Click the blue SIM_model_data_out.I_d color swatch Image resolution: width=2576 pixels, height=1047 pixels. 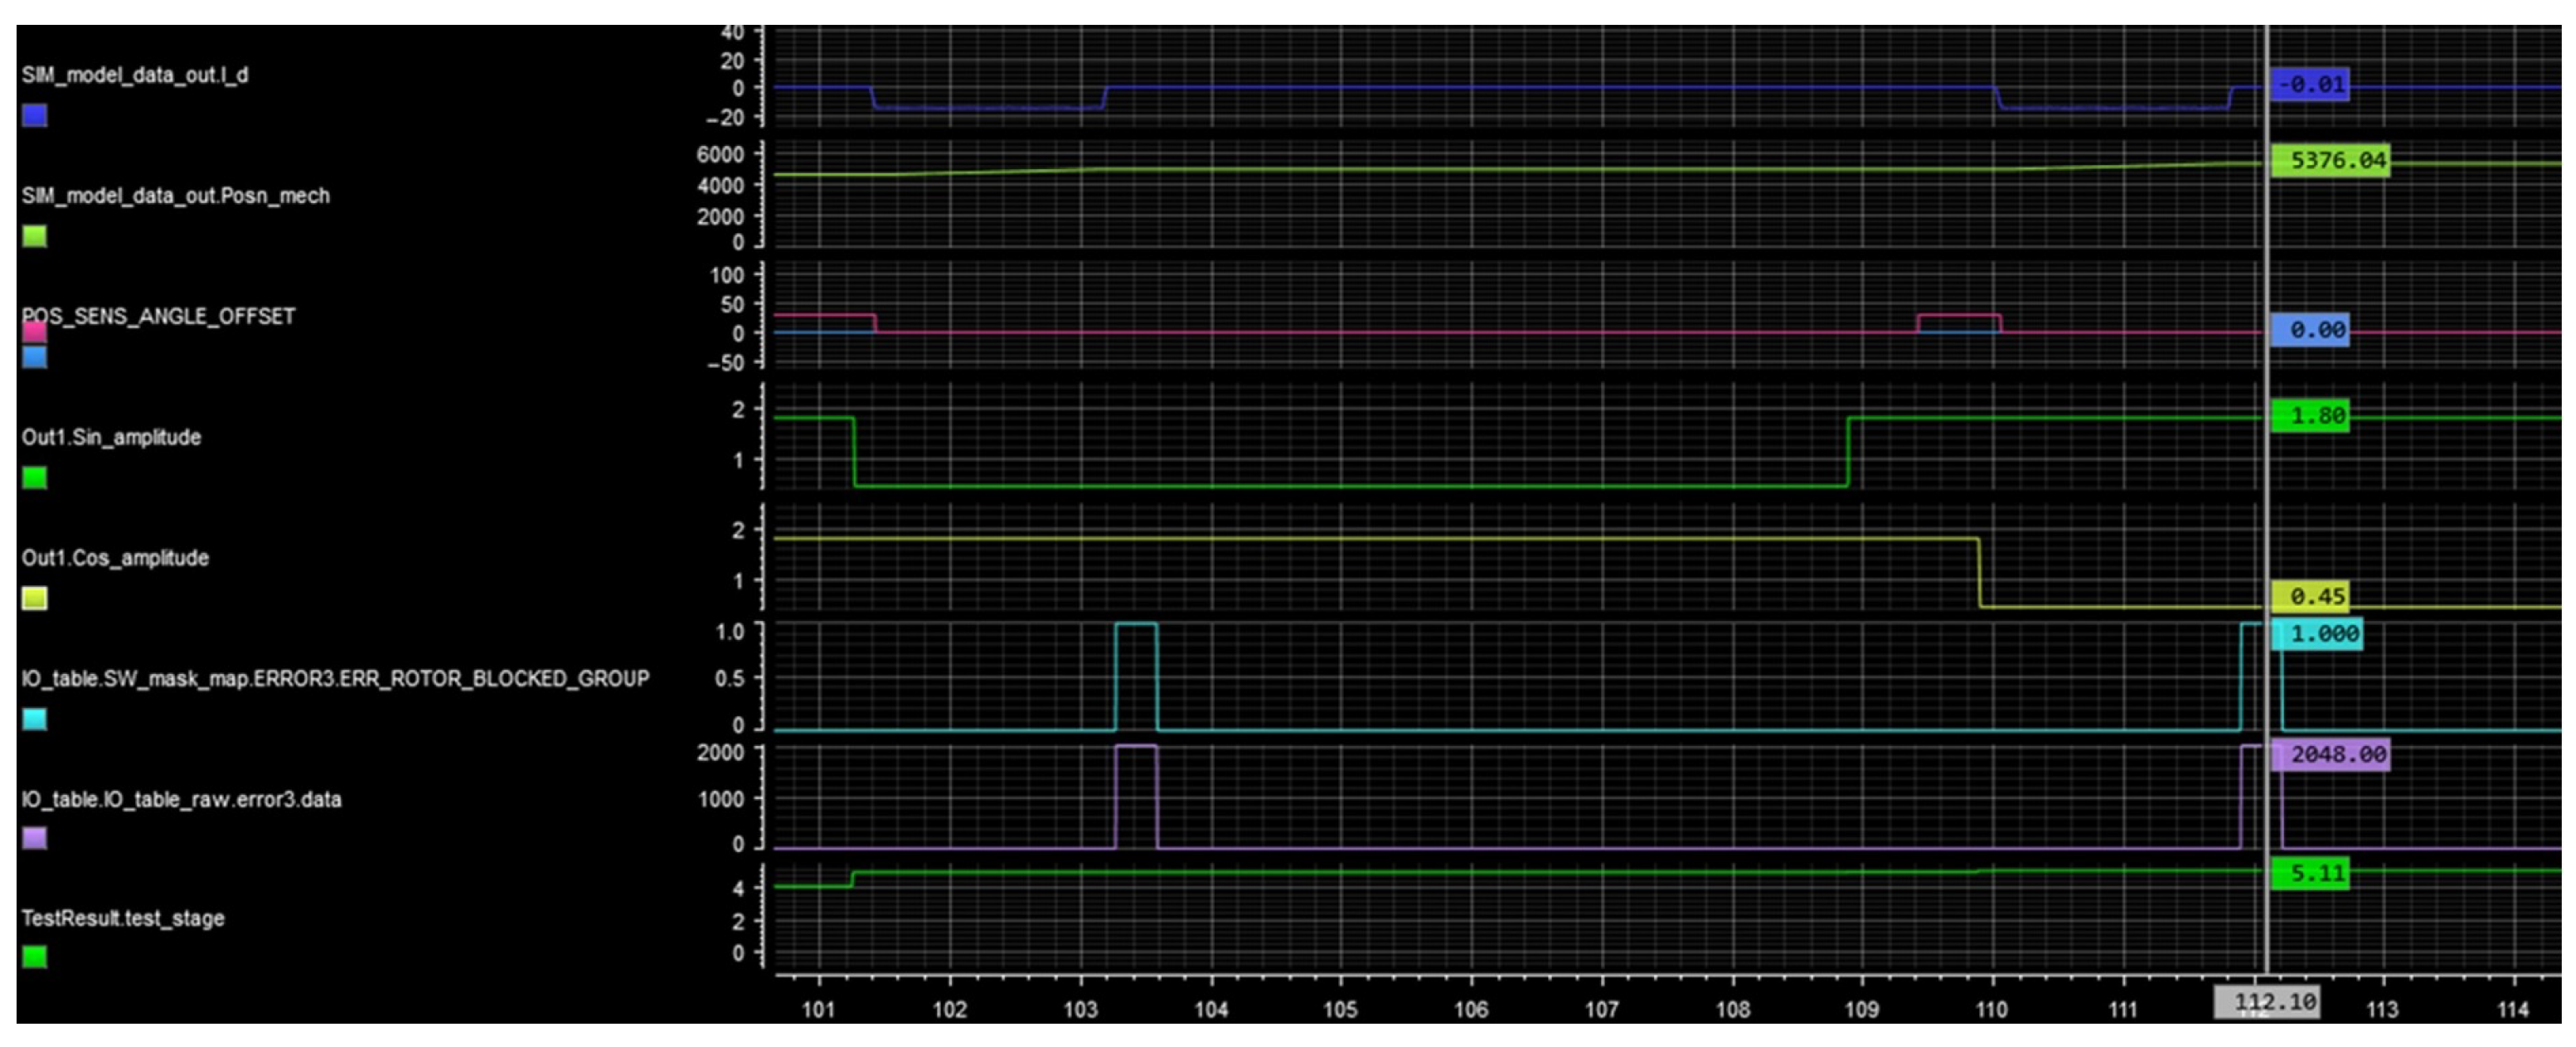point(35,116)
